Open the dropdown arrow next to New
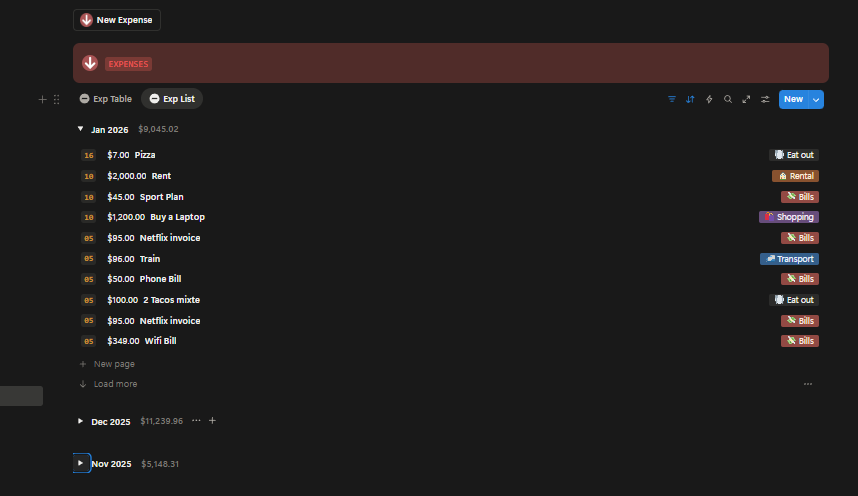This screenshot has width=858, height=496. tap(816, 100)
